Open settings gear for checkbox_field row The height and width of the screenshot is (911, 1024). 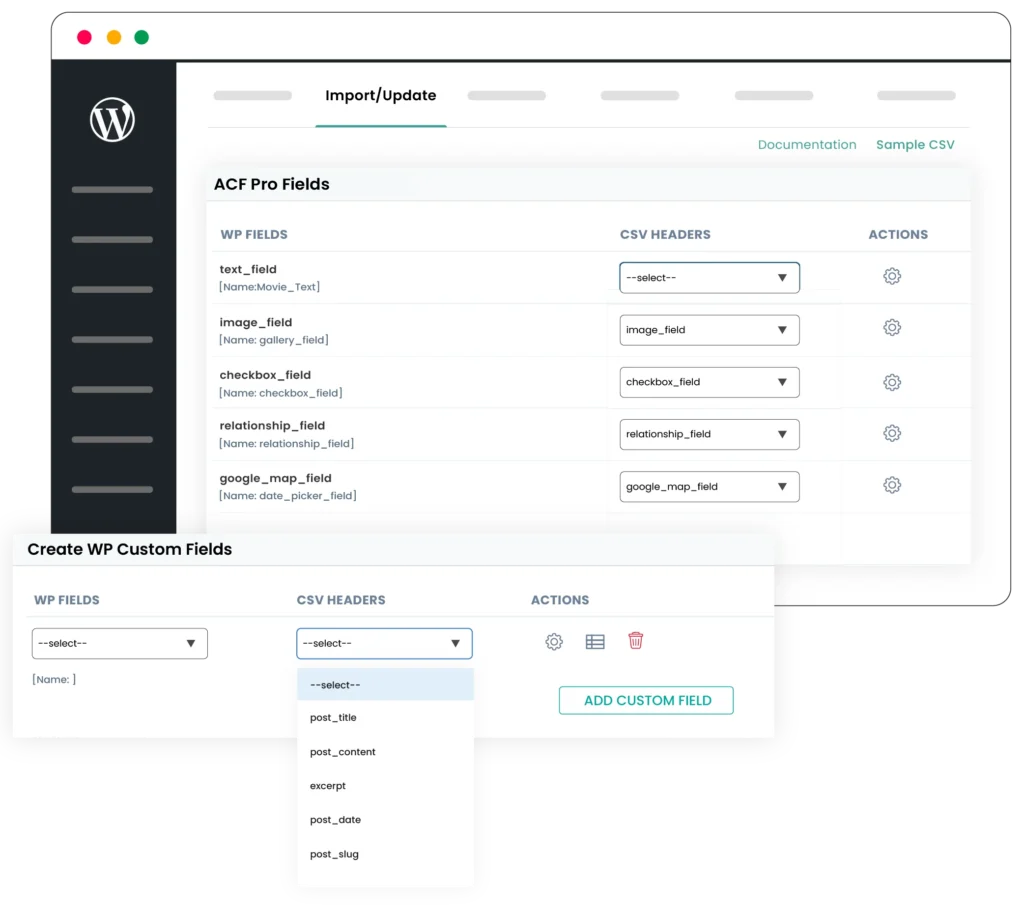[x=891, y=382]
